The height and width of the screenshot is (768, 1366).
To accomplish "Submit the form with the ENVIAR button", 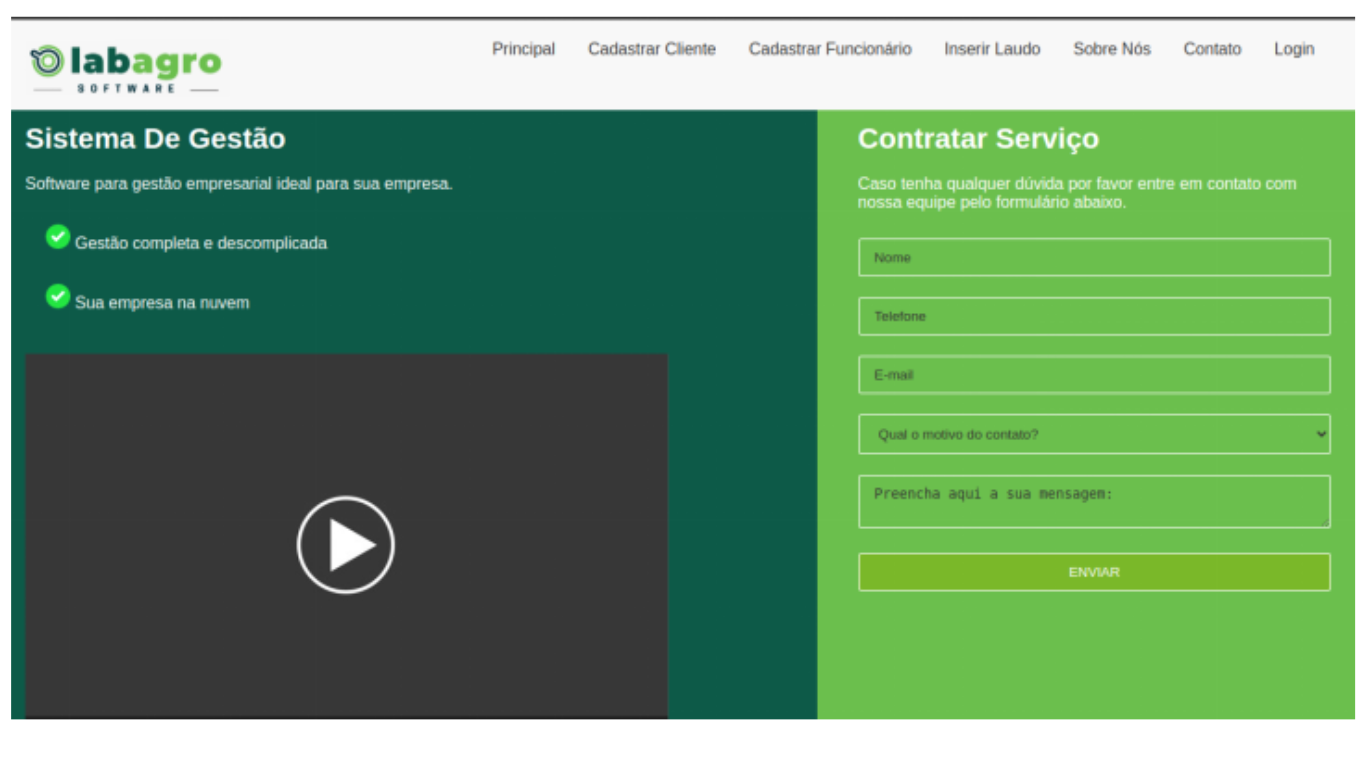I will pos(1094,571).
